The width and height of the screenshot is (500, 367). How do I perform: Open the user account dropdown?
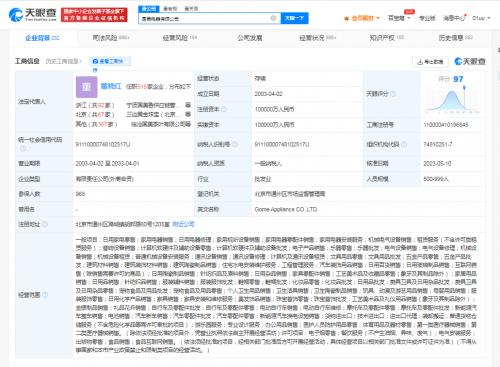(481, 18)
